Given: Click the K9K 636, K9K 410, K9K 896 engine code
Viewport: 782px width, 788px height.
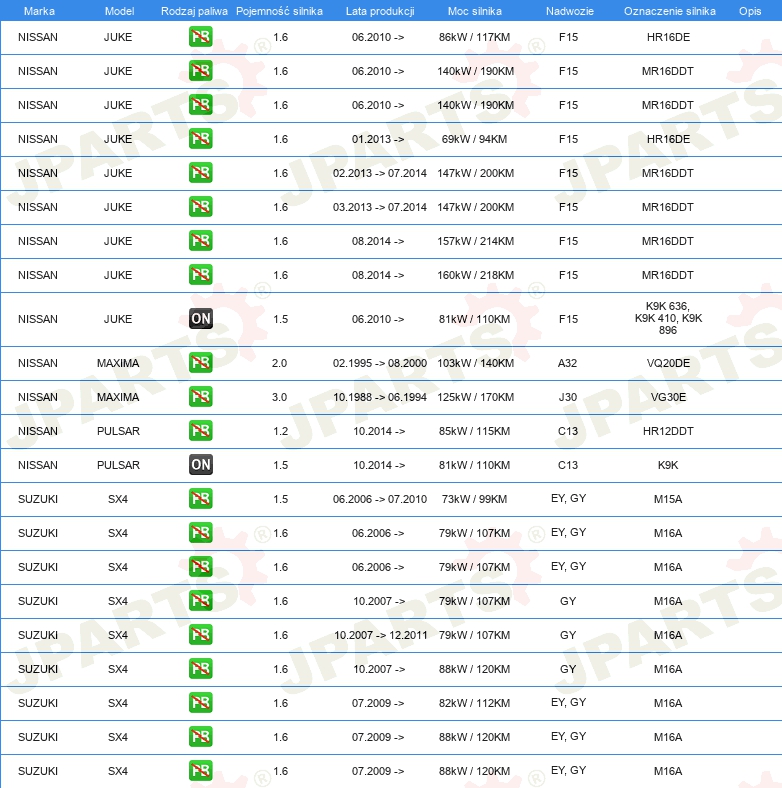Looking at the screenshot, I should [x=668, y=318].
